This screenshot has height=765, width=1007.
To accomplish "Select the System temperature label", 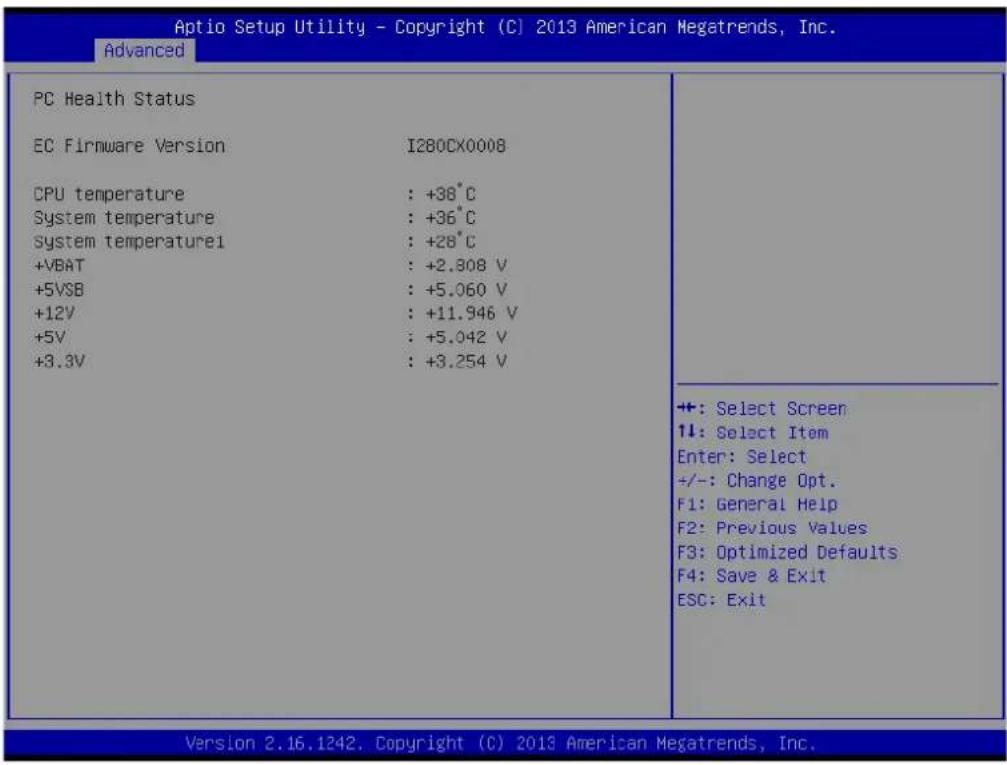I will tap(124, 218).
